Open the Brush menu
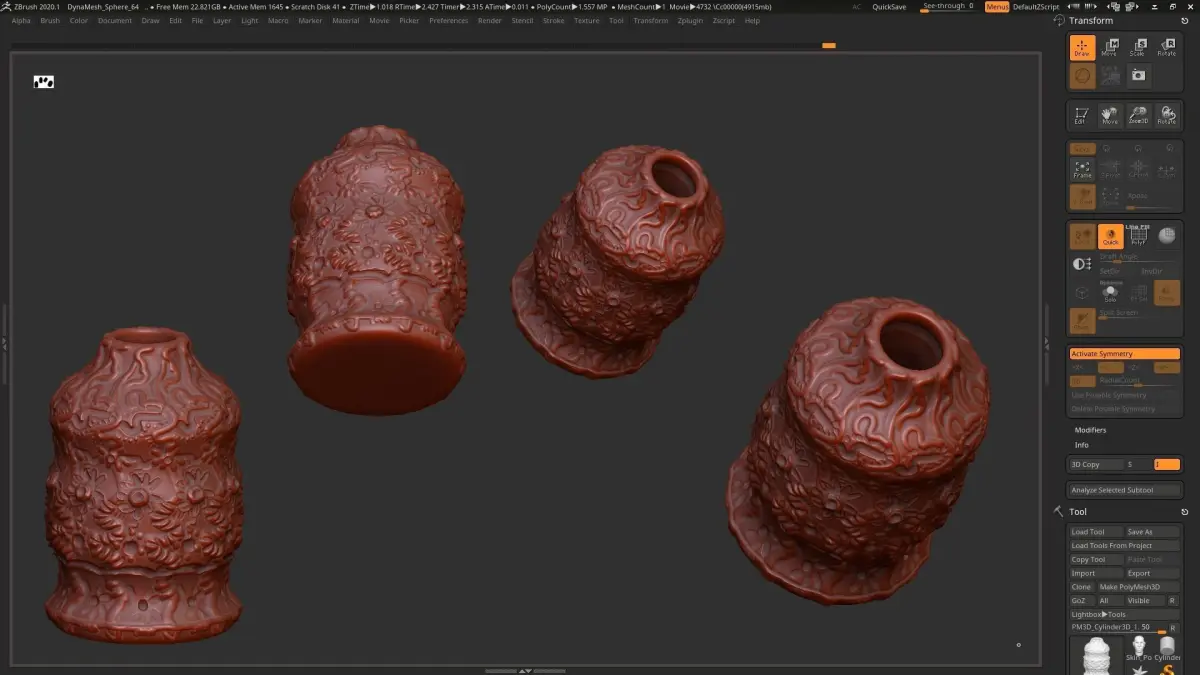 (50, 20)
